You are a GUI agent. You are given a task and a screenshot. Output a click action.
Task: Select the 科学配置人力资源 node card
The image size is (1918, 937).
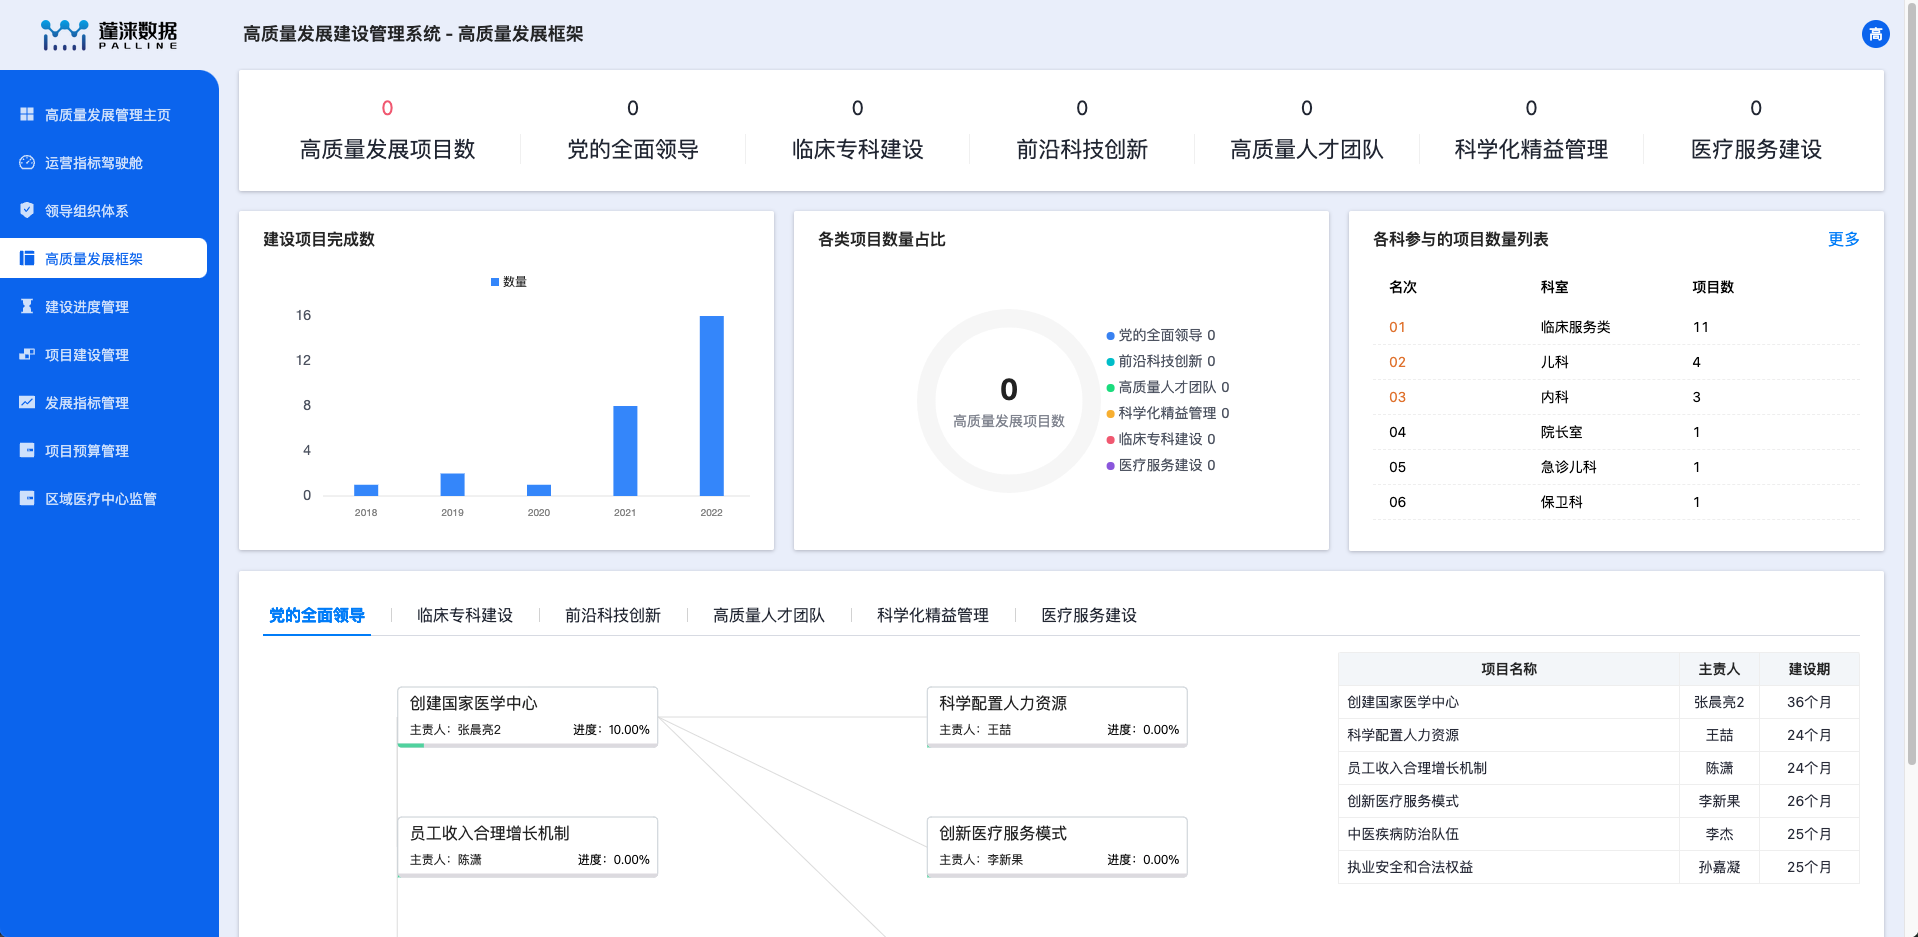(1057, 716)
